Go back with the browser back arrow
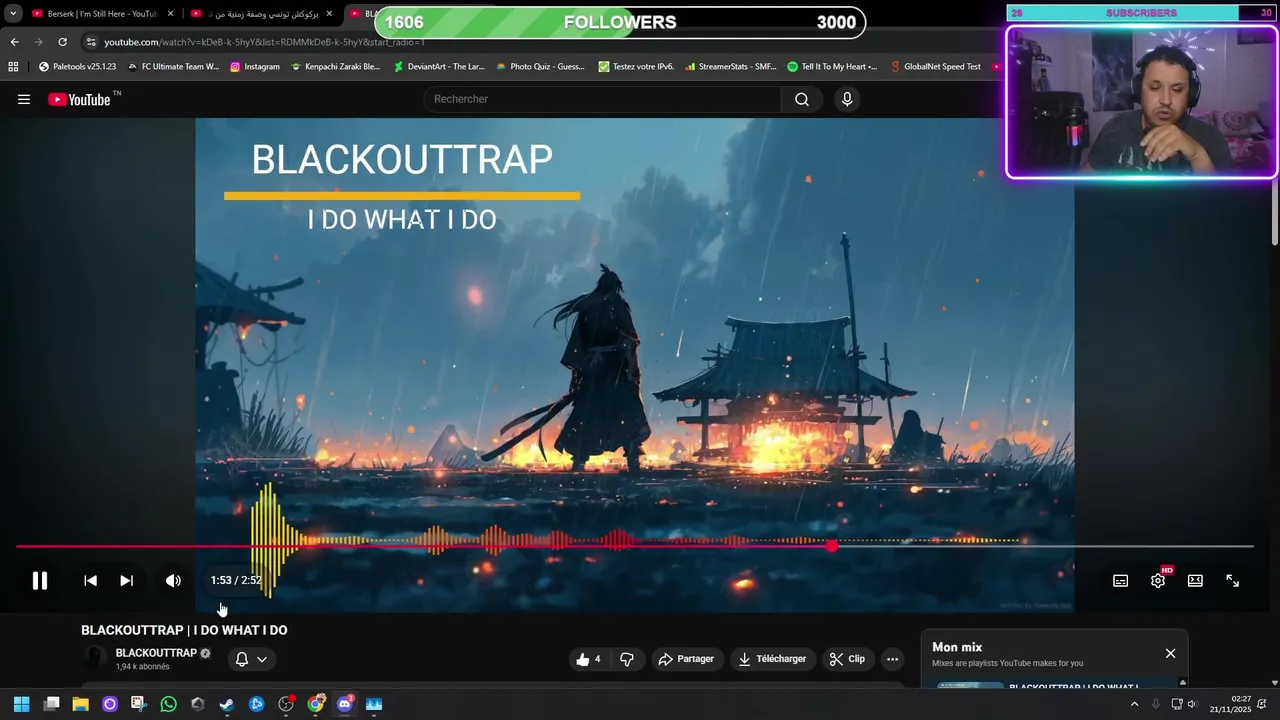This screenshot has width=1280, height=720. click(x=14, y=42)
